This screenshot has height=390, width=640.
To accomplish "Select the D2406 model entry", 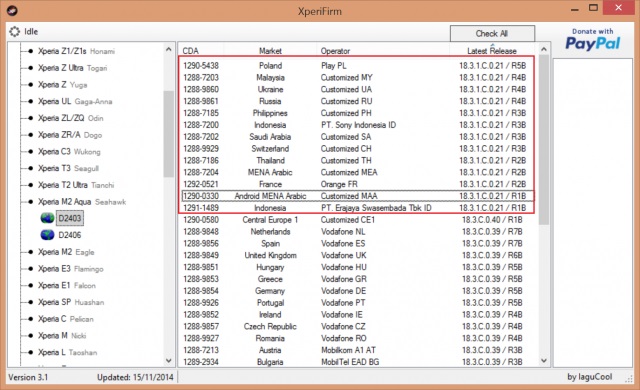I will point(70,235).
